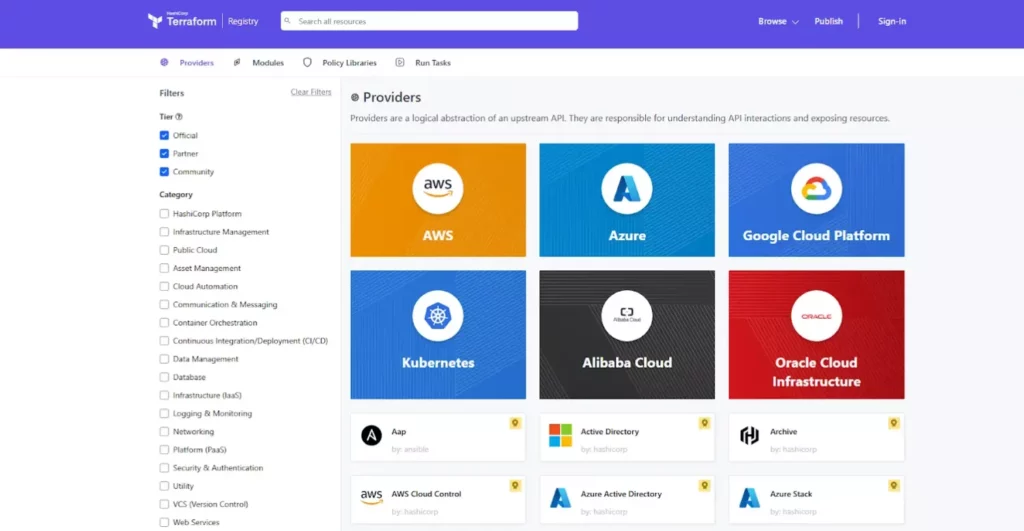Click the help icon next to Tier
Viewport: 1024px width, 531px height.
[179, 117]
